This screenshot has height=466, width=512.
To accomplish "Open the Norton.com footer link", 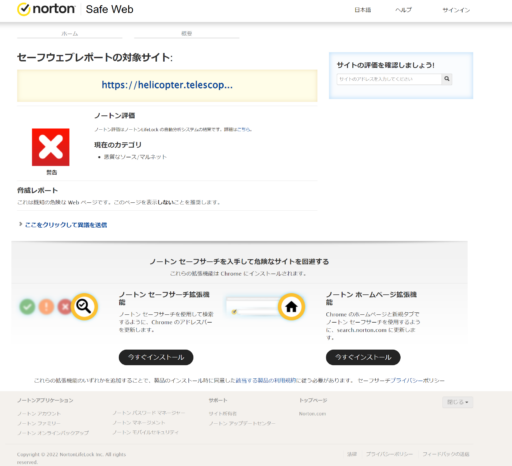I will [312, 414].
